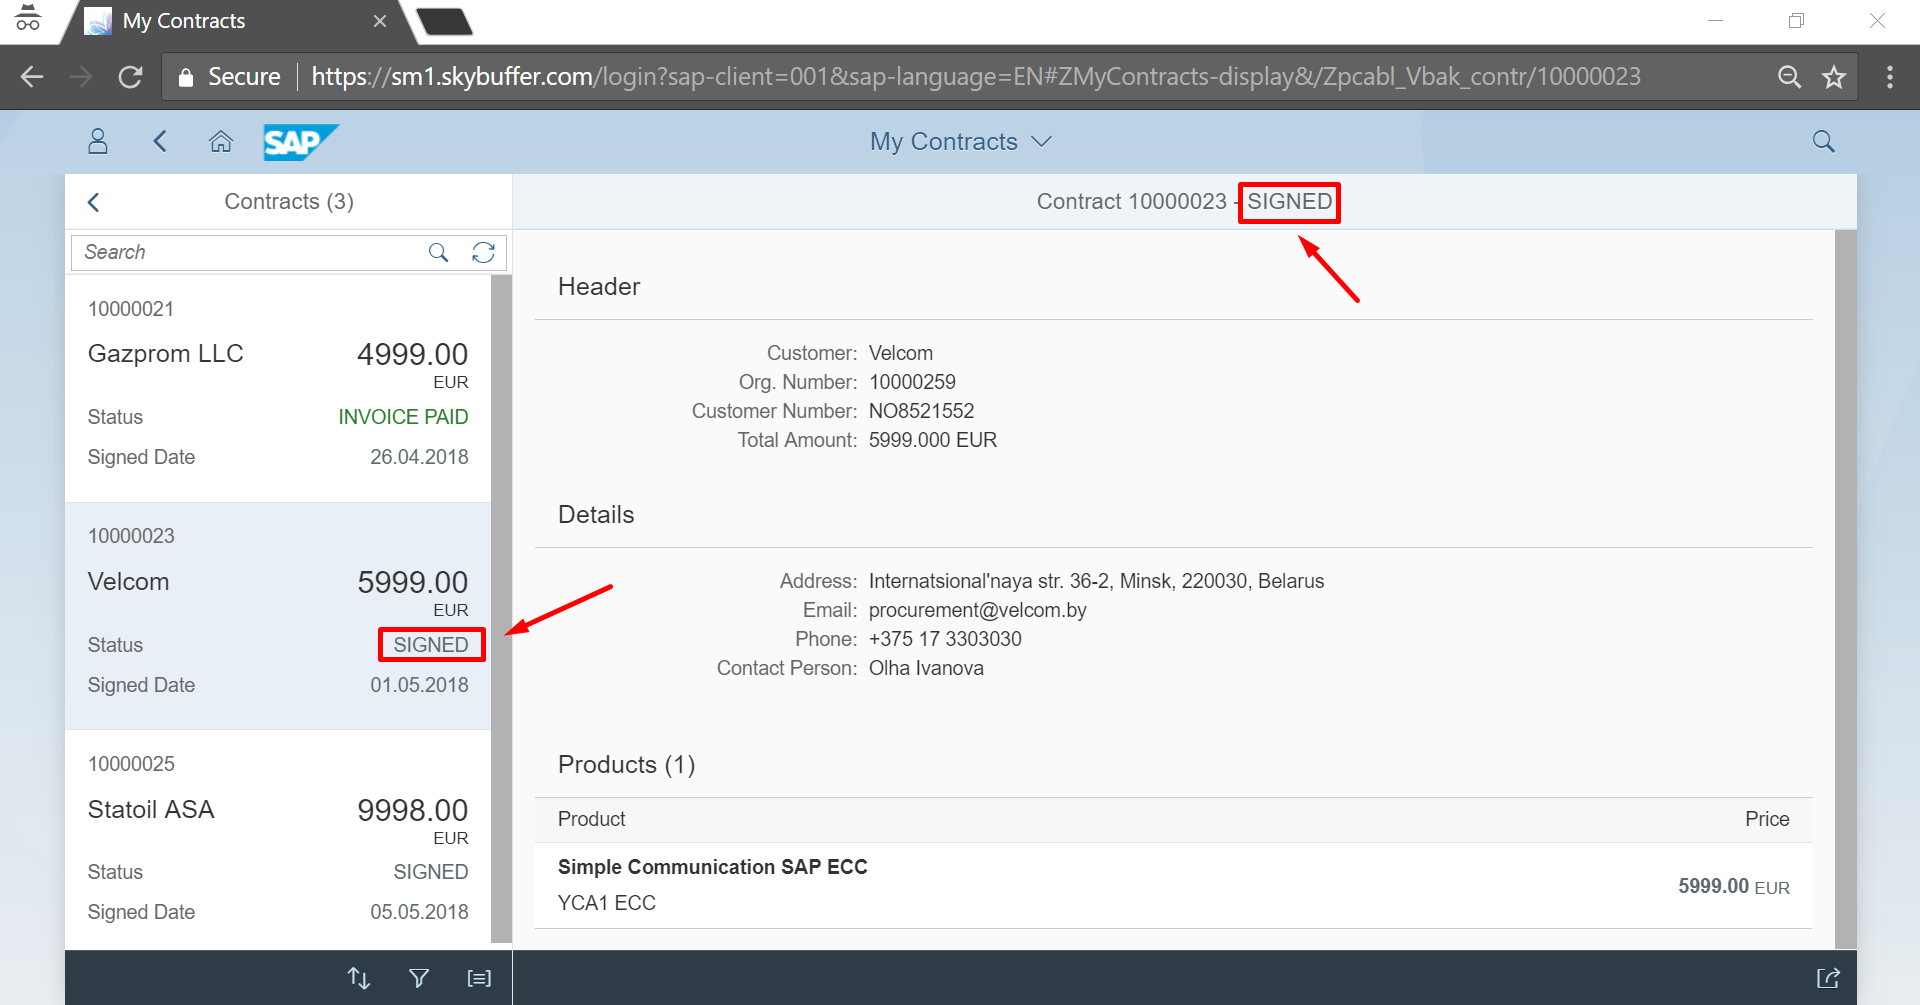Click the browser address bar URL
This screenshot has height=1005, width=1920.
click(975, 77)
